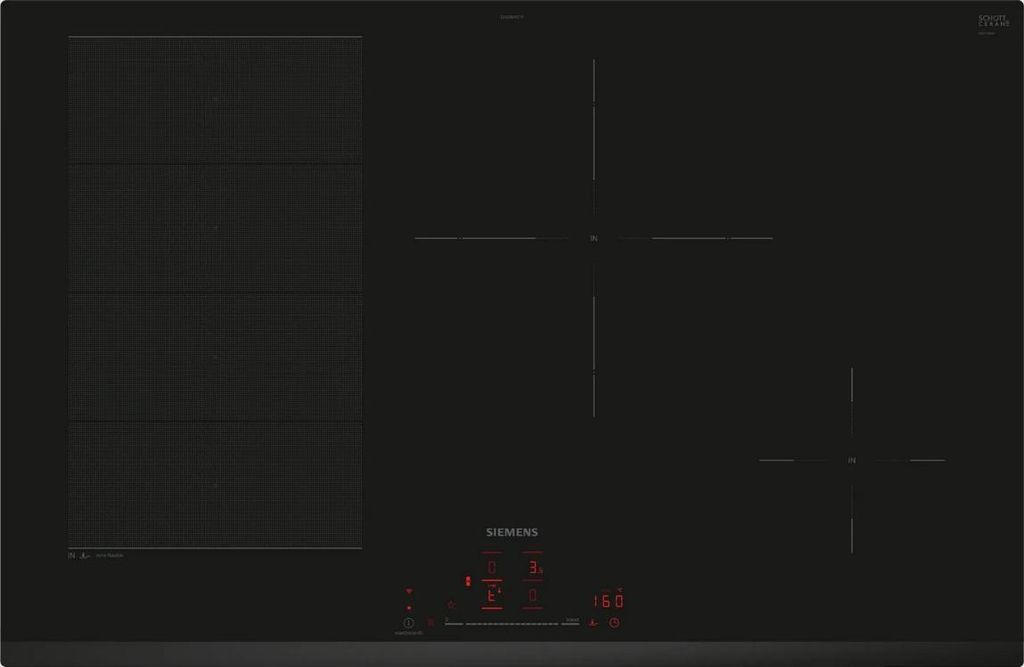Tap the control lock icon beside power
The image size is (1024, 667).
431,622
